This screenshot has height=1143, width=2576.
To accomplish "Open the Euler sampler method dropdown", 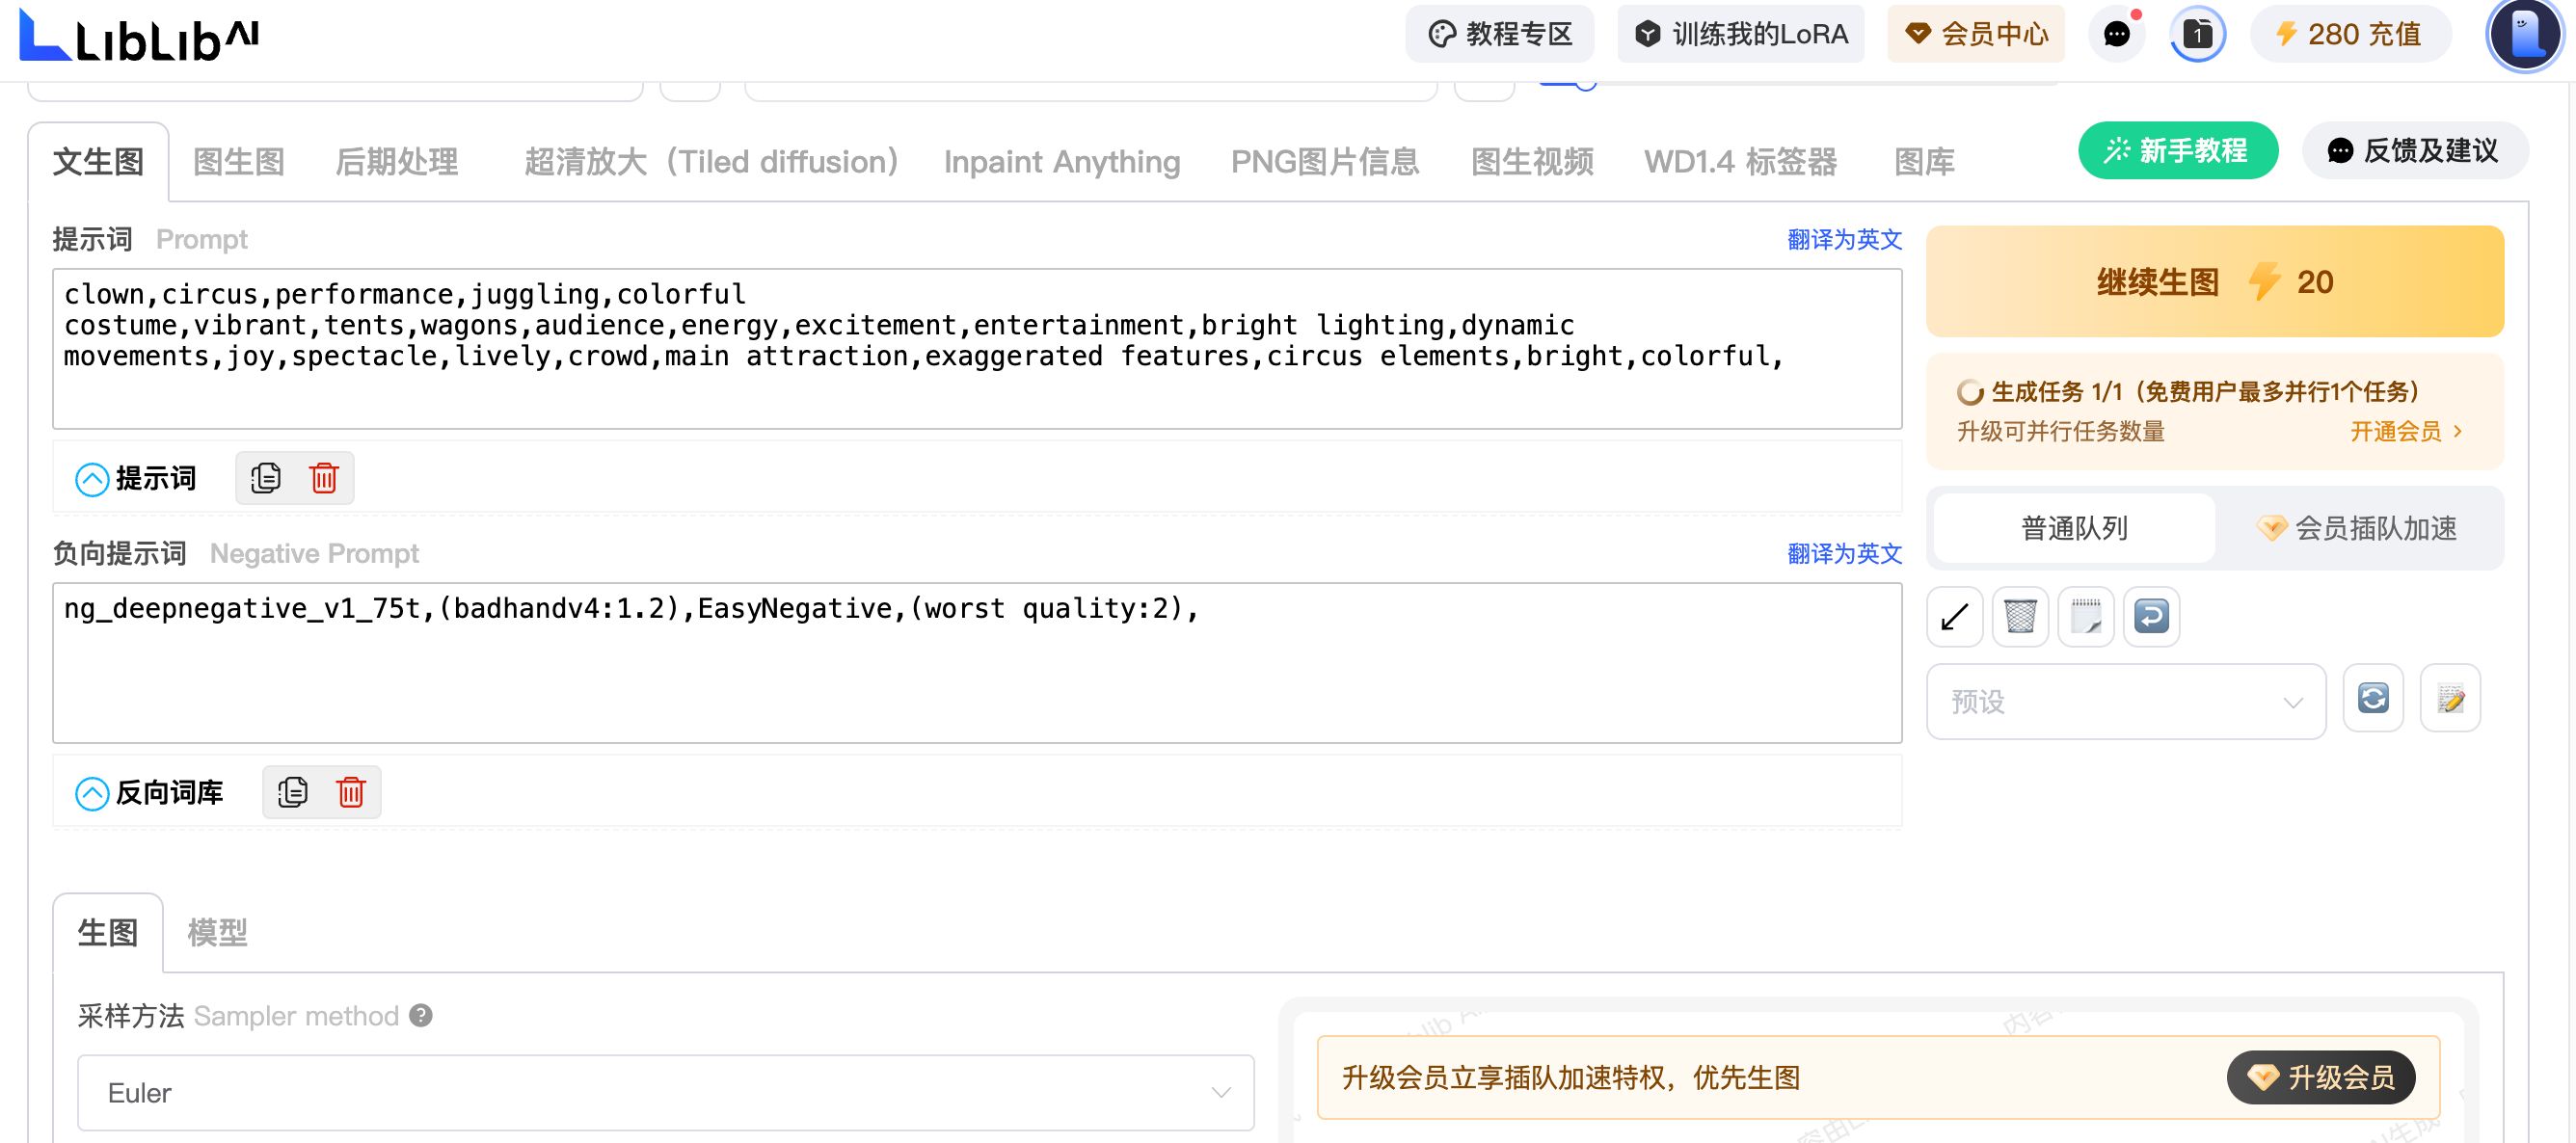I will pos(665,1093).
